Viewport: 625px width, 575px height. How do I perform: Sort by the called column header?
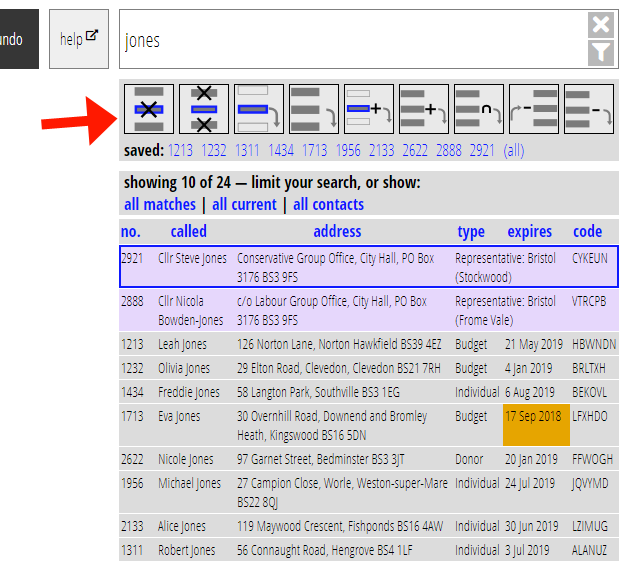189,232
